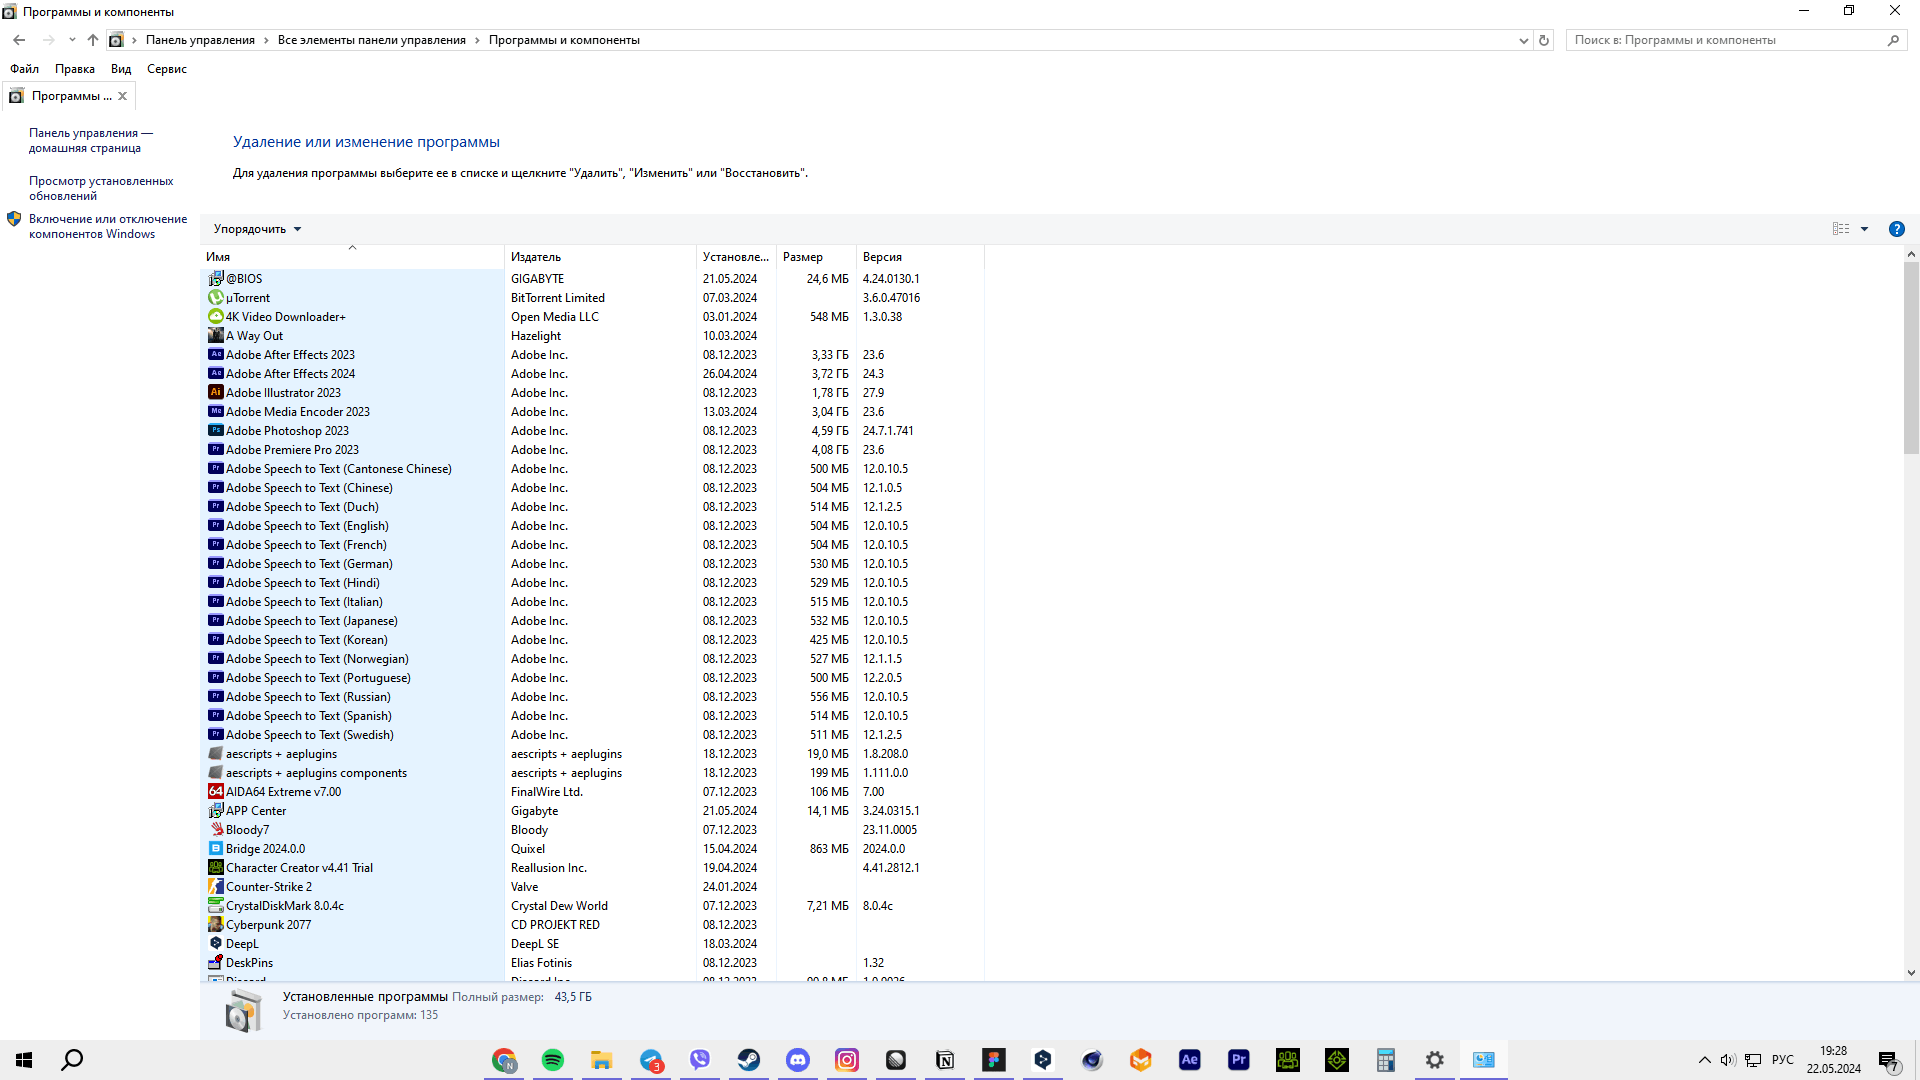Open Просмотр установленных обновлений link

tap(101, 188)
